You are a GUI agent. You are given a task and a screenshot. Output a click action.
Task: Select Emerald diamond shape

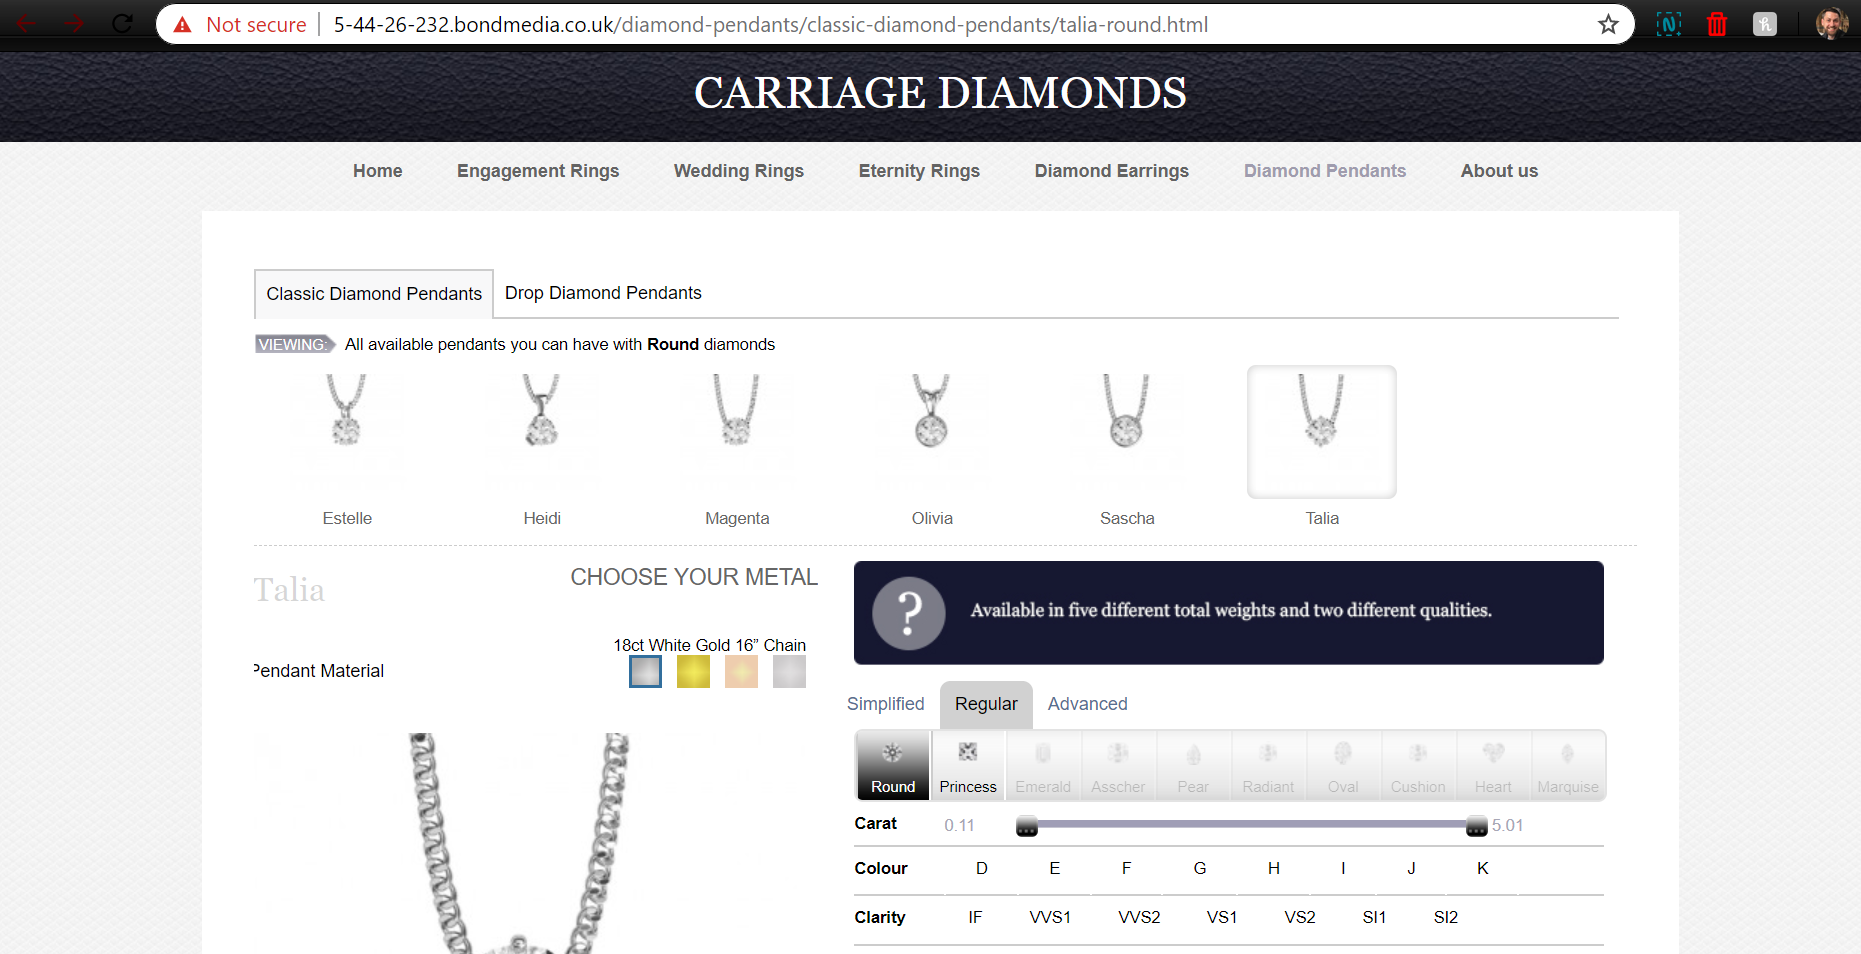[1043, 765]
